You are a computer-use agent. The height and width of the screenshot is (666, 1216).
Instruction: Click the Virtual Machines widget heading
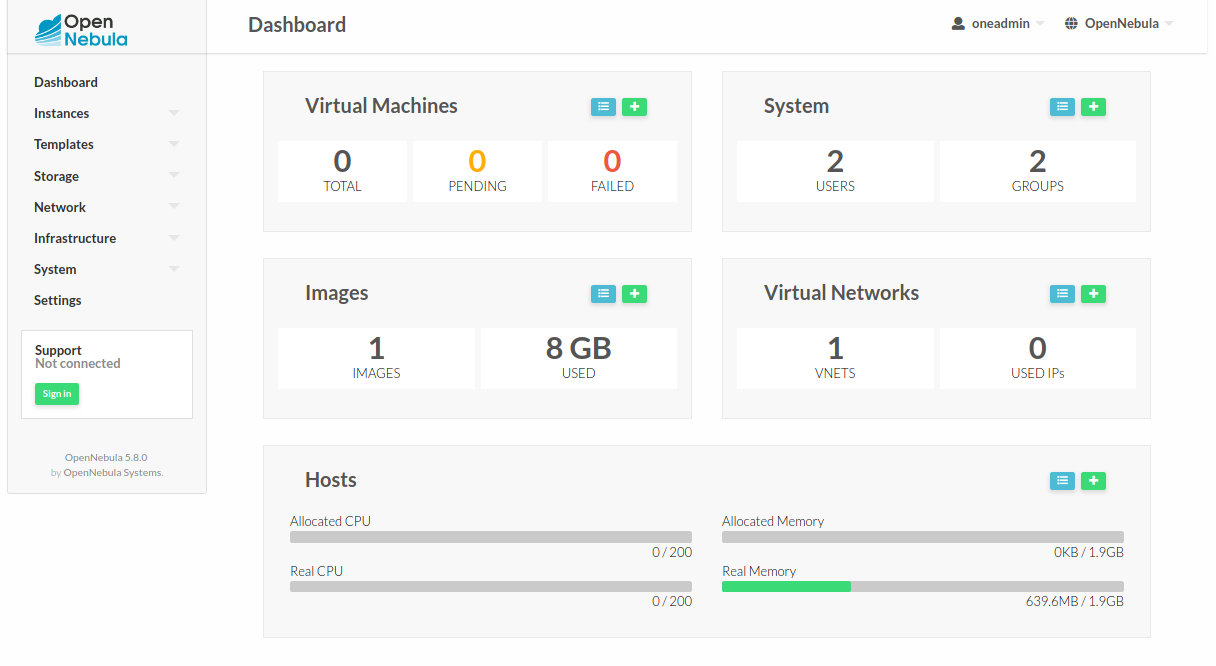[x=381, y=106]
